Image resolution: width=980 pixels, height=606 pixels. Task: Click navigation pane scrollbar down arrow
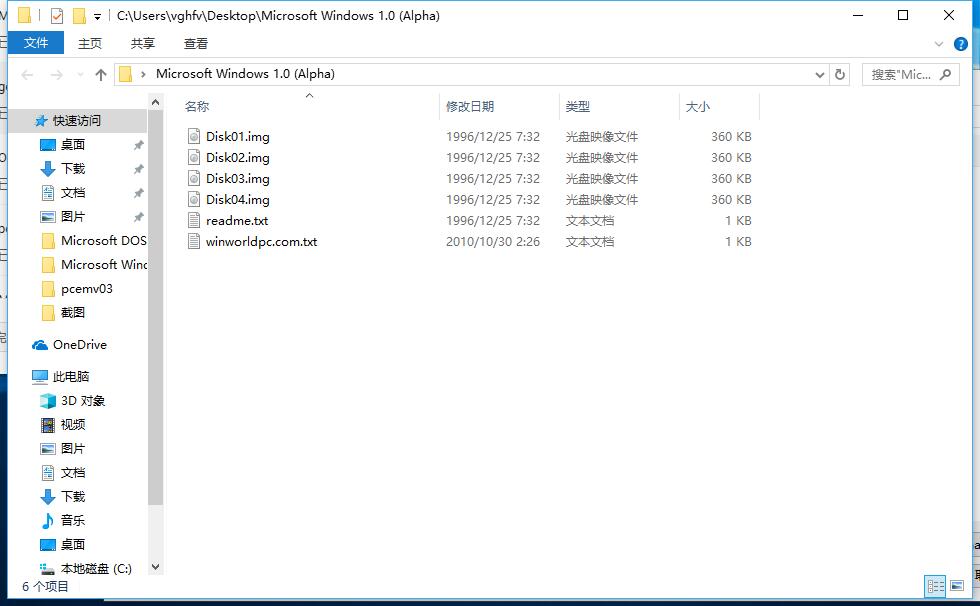click(156, 567)
